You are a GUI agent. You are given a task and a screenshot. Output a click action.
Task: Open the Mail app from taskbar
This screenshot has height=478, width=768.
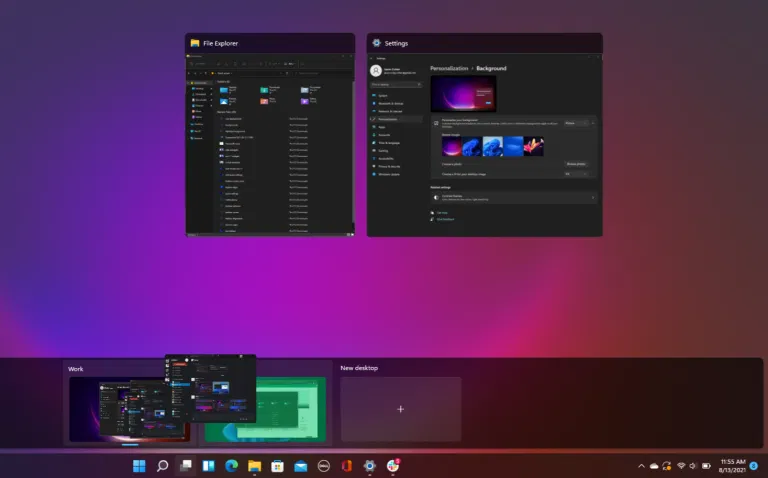pos(300,466)
